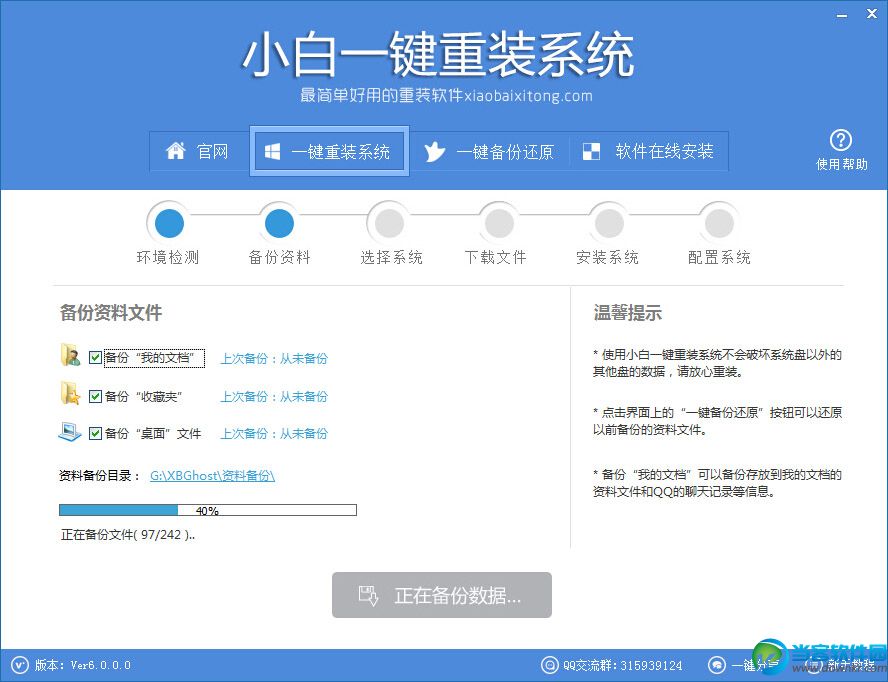The image size is (888, 682).
Task: Click the tip about "一键备份还原"按钮可以还原
Action: coord(718,421)
